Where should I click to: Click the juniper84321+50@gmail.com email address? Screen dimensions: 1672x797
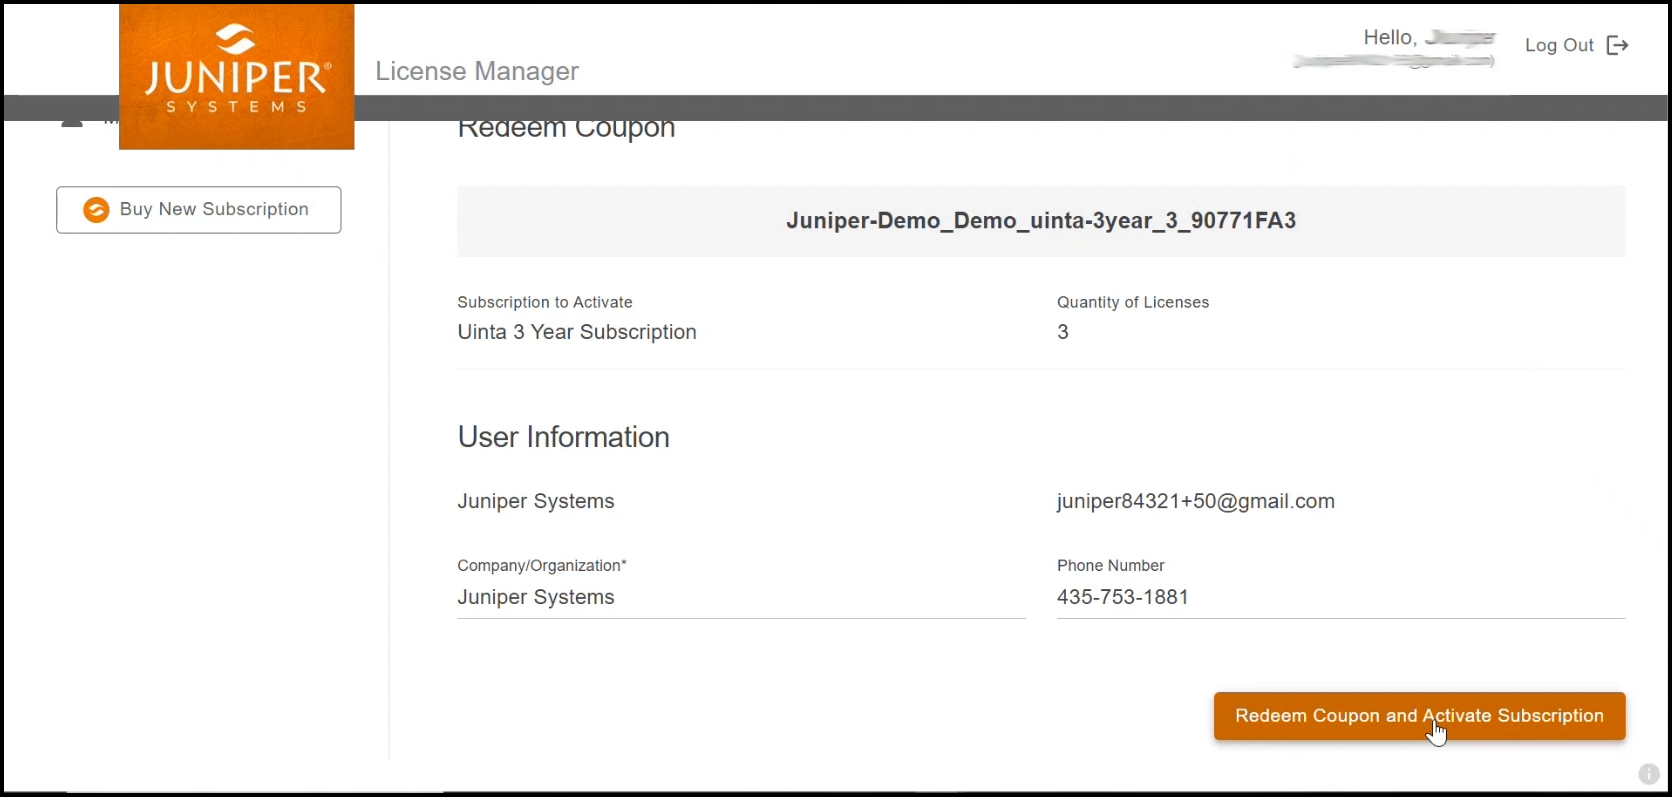click(x=1195, y=501)
